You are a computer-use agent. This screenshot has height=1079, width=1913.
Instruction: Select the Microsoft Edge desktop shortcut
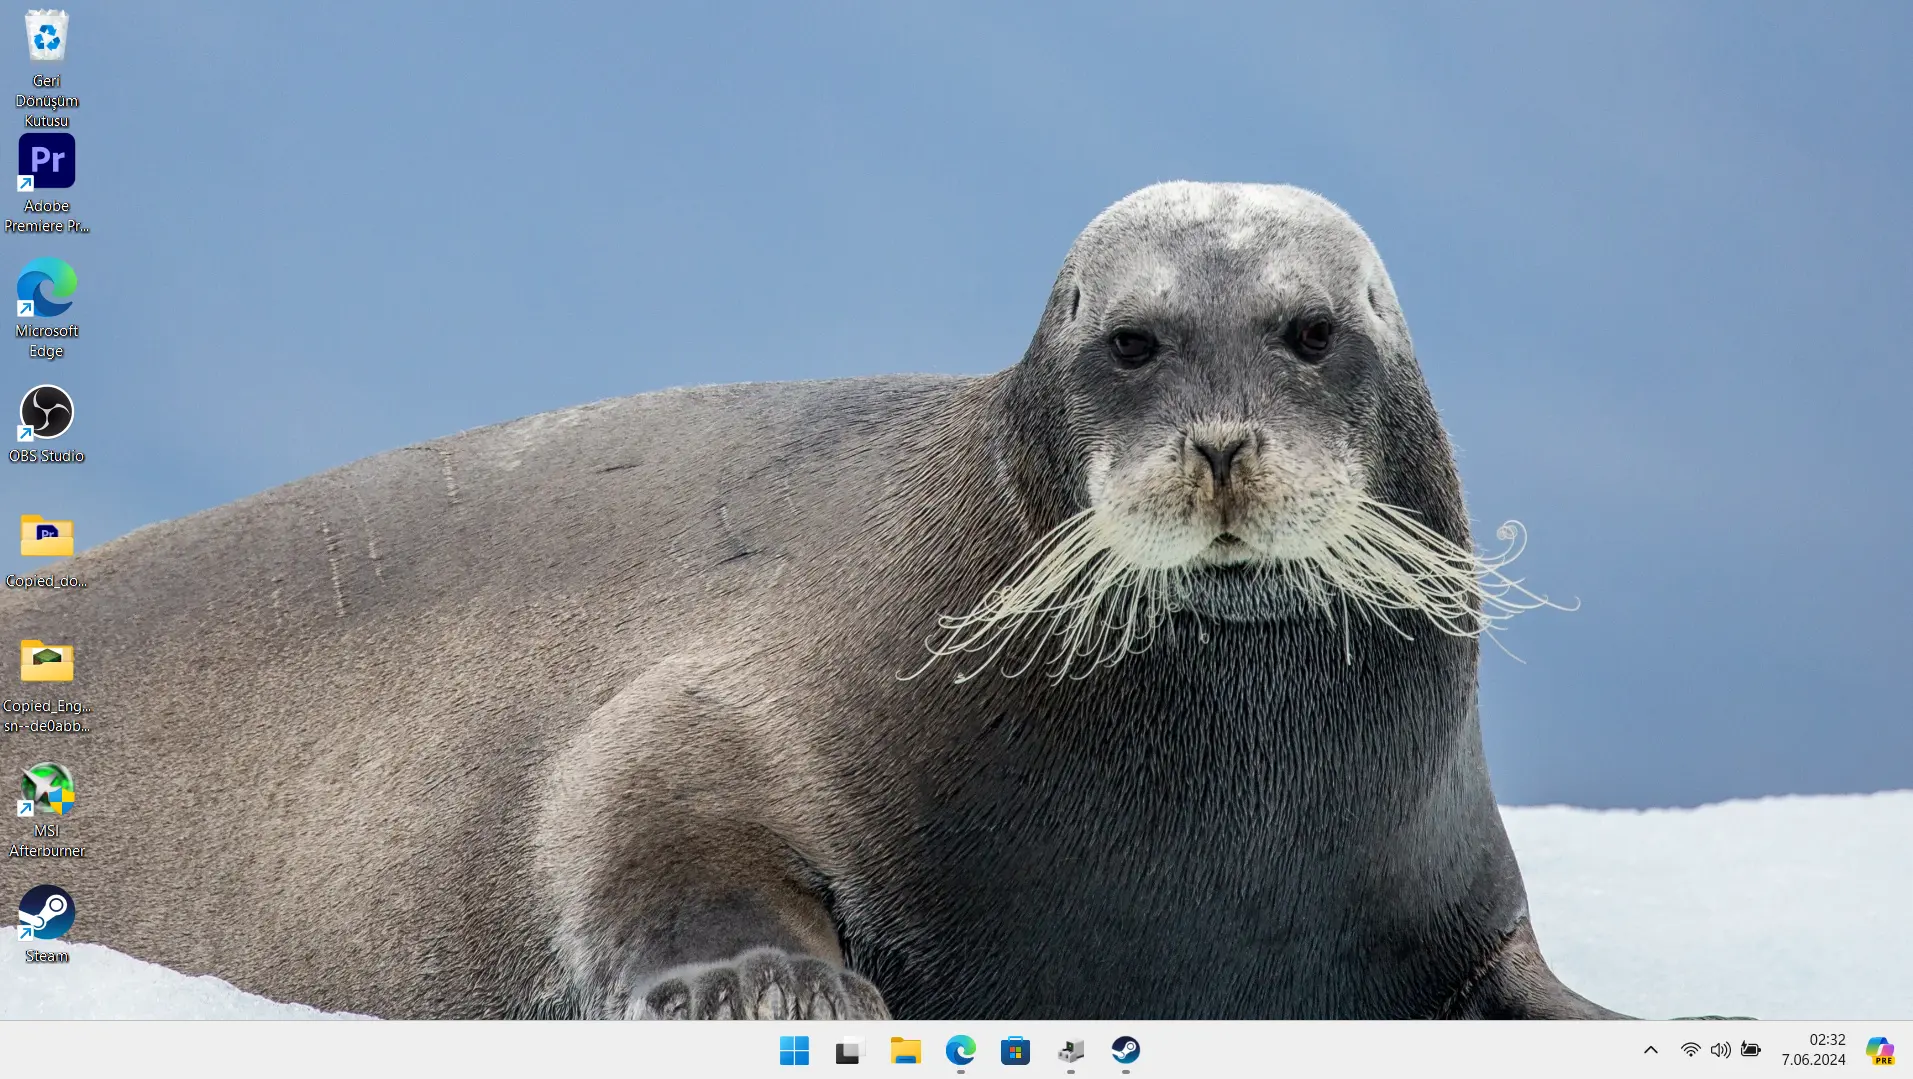click(46, 309)
